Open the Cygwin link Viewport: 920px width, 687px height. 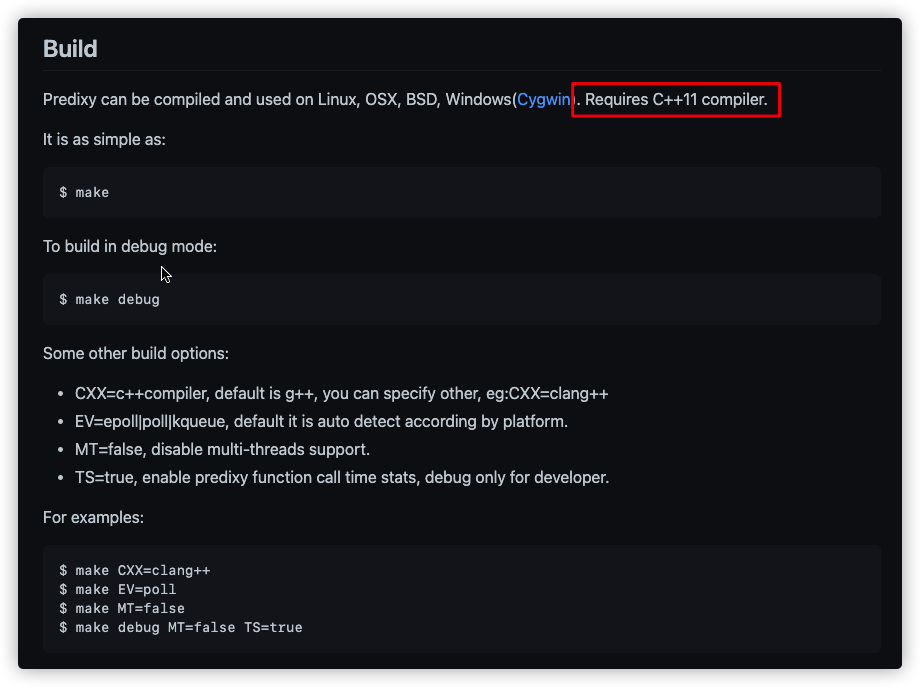pos(544,100)
